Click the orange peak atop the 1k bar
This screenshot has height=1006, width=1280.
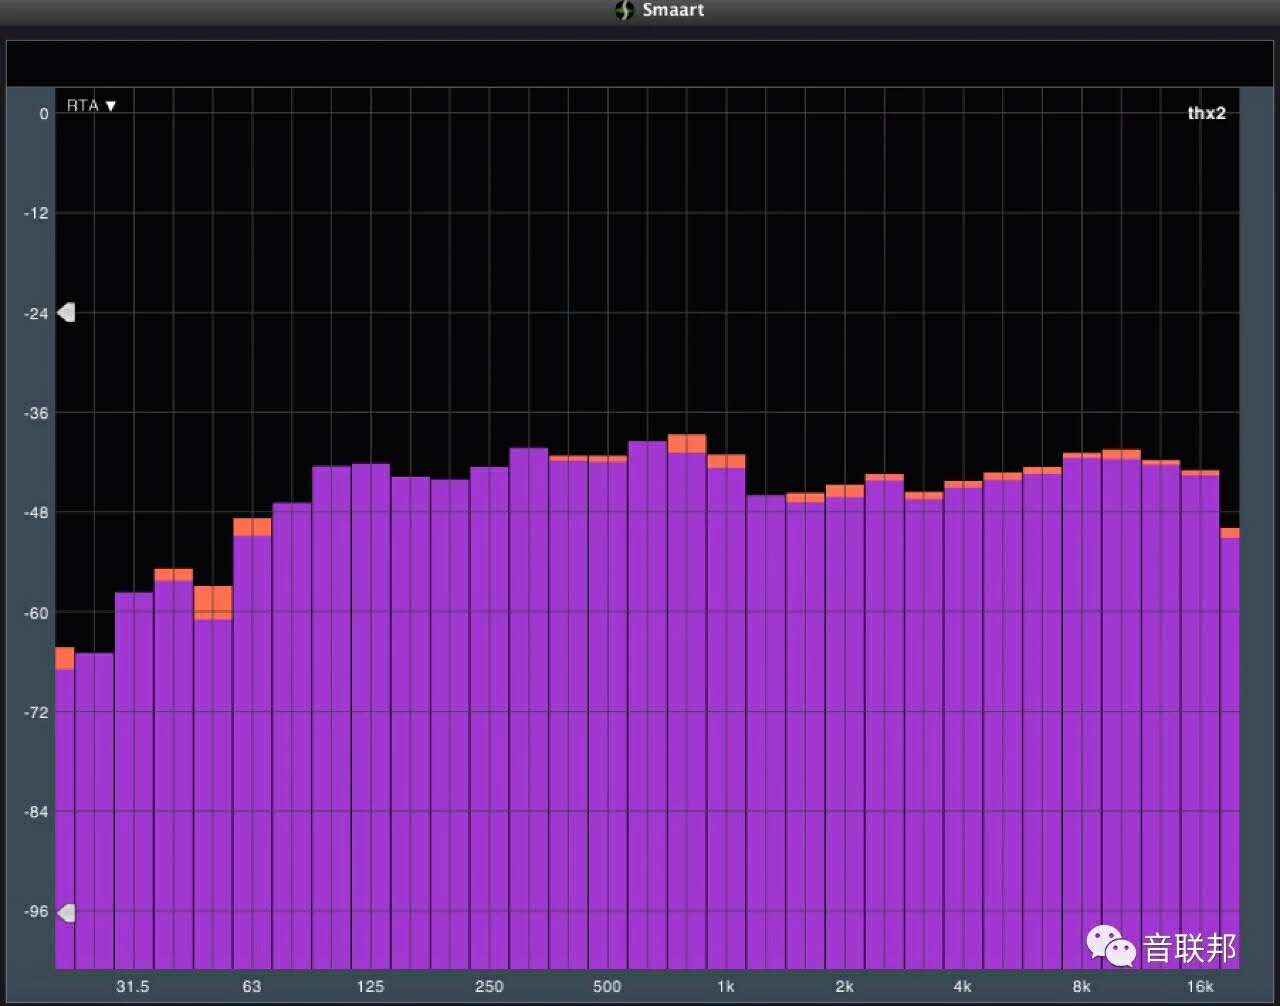point(726,461)
